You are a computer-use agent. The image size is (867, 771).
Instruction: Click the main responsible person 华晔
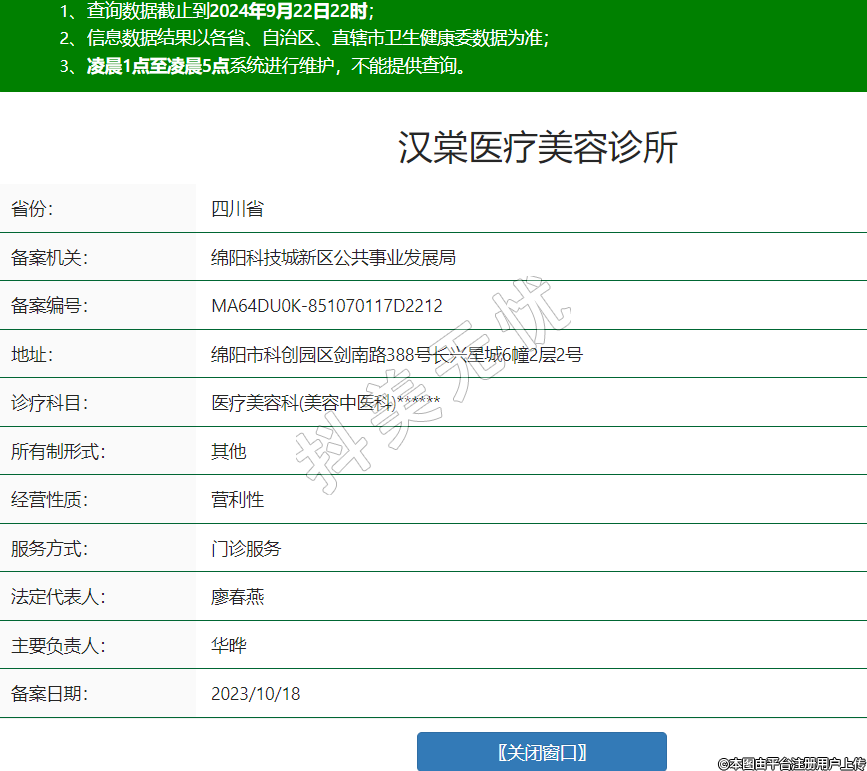click(228, 646)
